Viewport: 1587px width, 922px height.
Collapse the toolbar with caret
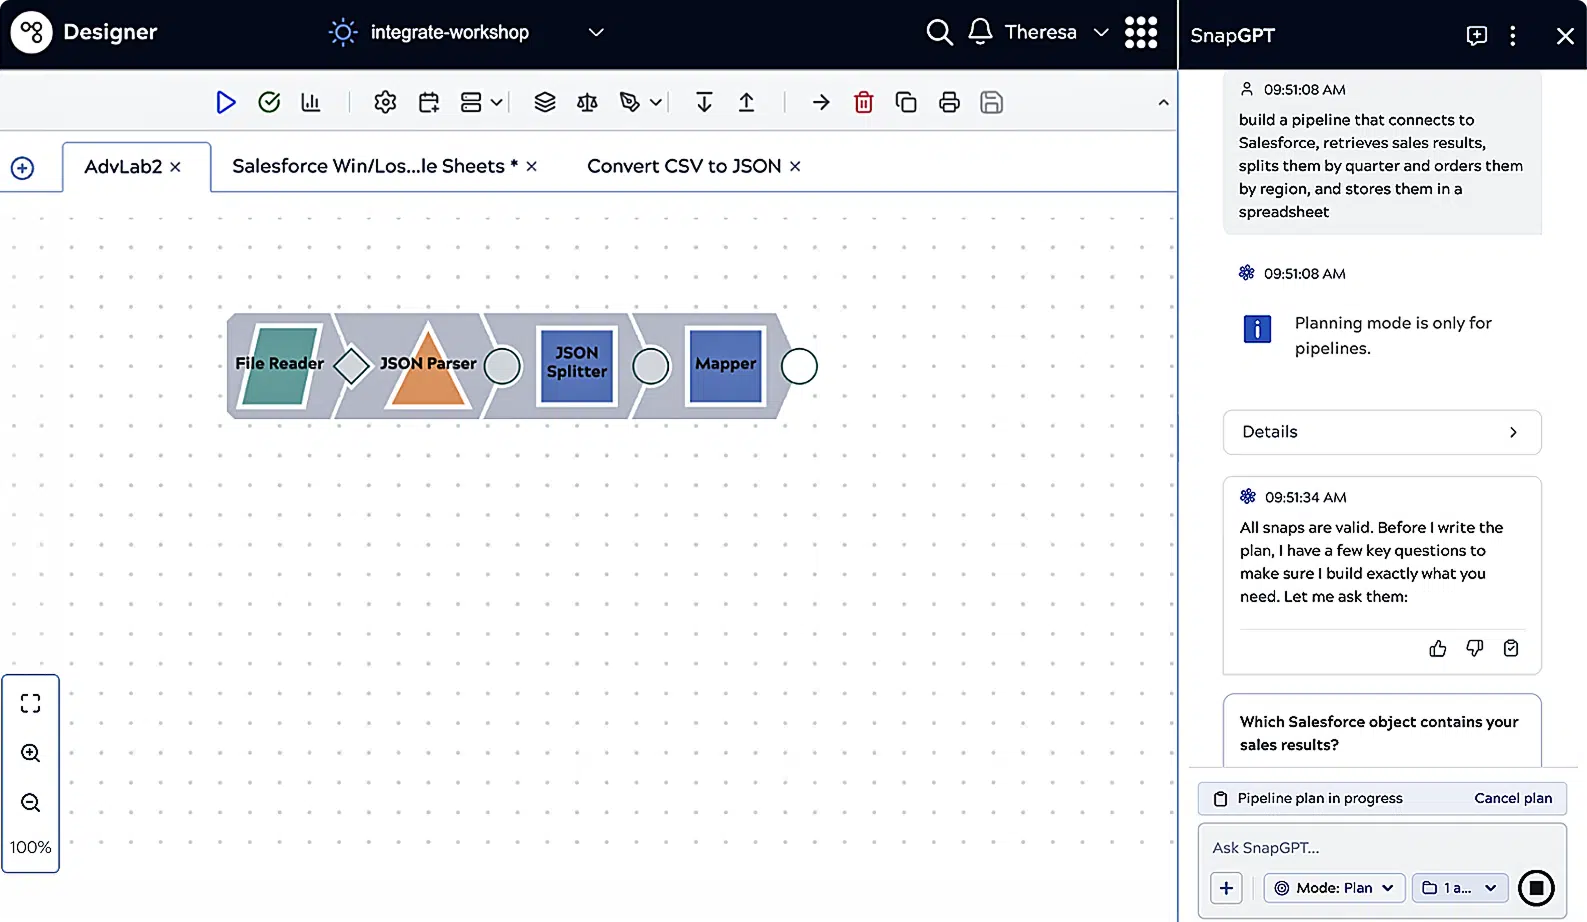point(1163,102)
